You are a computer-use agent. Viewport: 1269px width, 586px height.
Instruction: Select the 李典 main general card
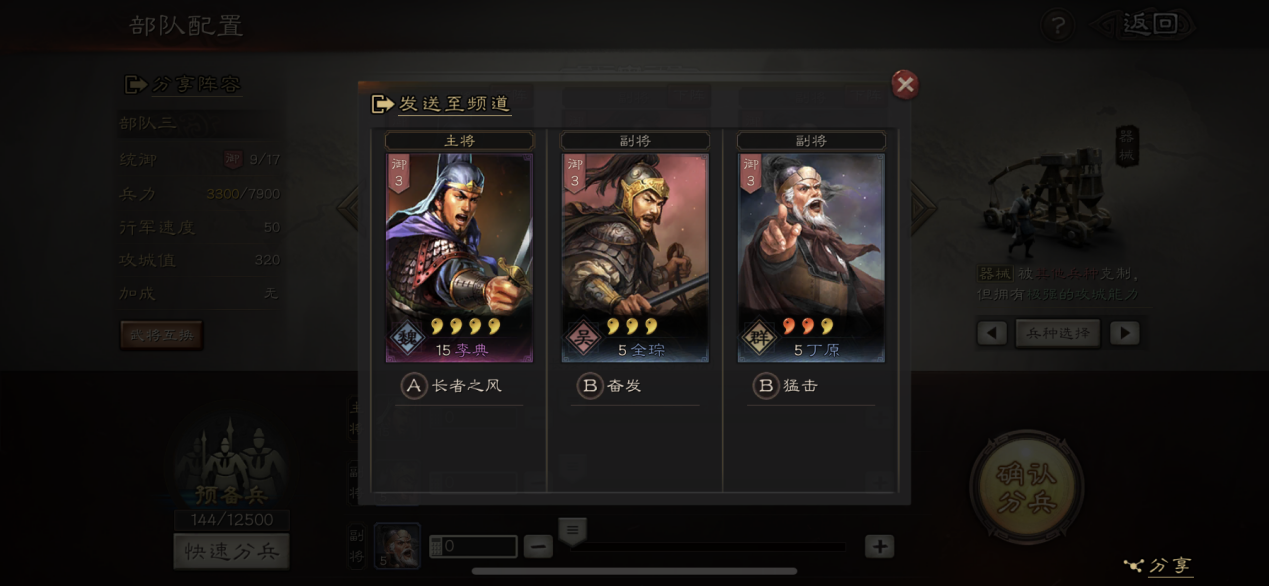(459, 258)
